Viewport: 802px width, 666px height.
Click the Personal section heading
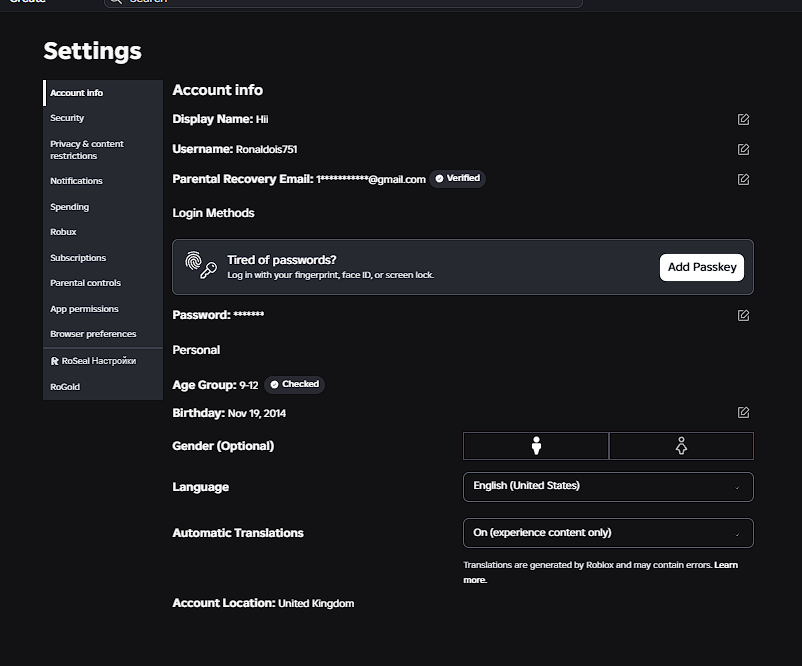click(196, 350)
